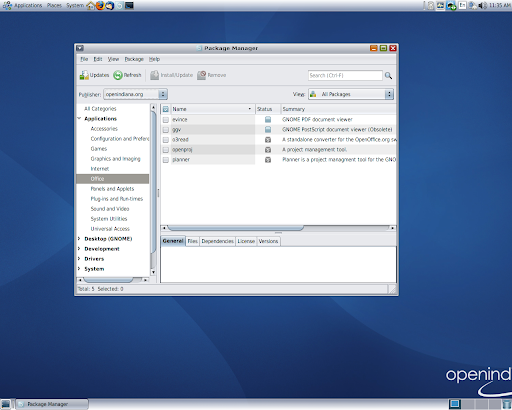Select the General tab
This screenshot has width=512, height=410.
tap(173, 241)
